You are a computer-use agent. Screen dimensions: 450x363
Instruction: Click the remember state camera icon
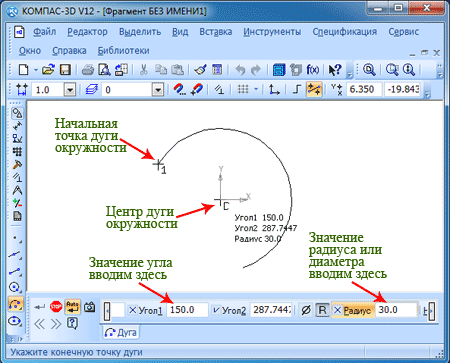tap(89, 307)
